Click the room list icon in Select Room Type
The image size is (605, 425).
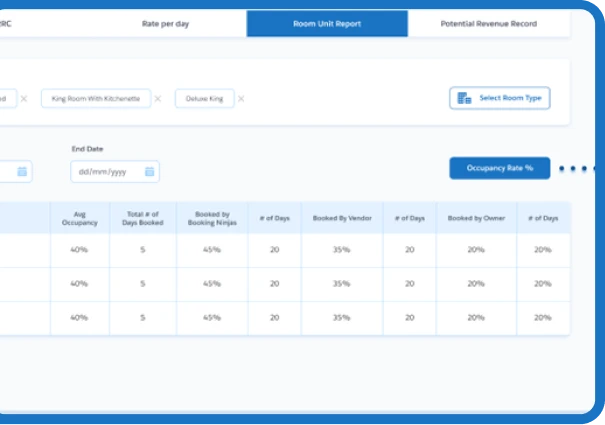pyautogui.click(x=464, y=98)
